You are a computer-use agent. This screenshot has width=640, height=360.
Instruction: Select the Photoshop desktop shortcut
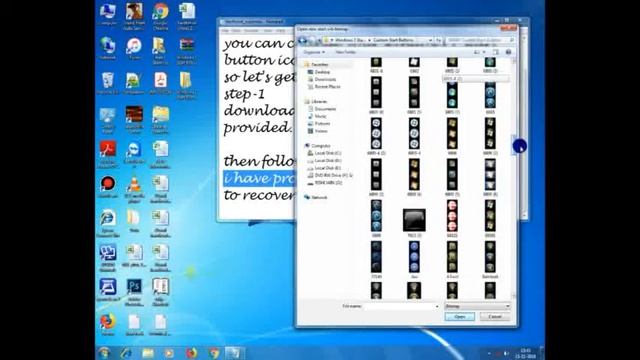tap(134, 292)
